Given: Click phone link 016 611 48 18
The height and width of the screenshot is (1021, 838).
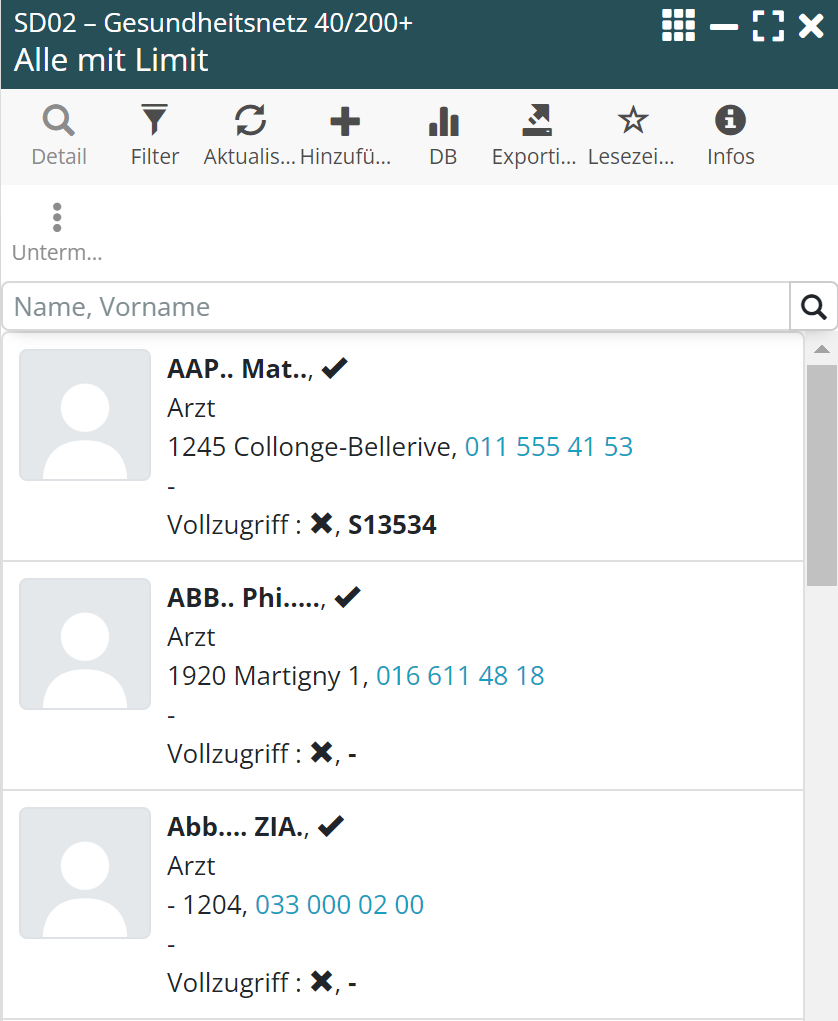Looking at the screenshot, I should pyautogui.click(x=460, y=676).
